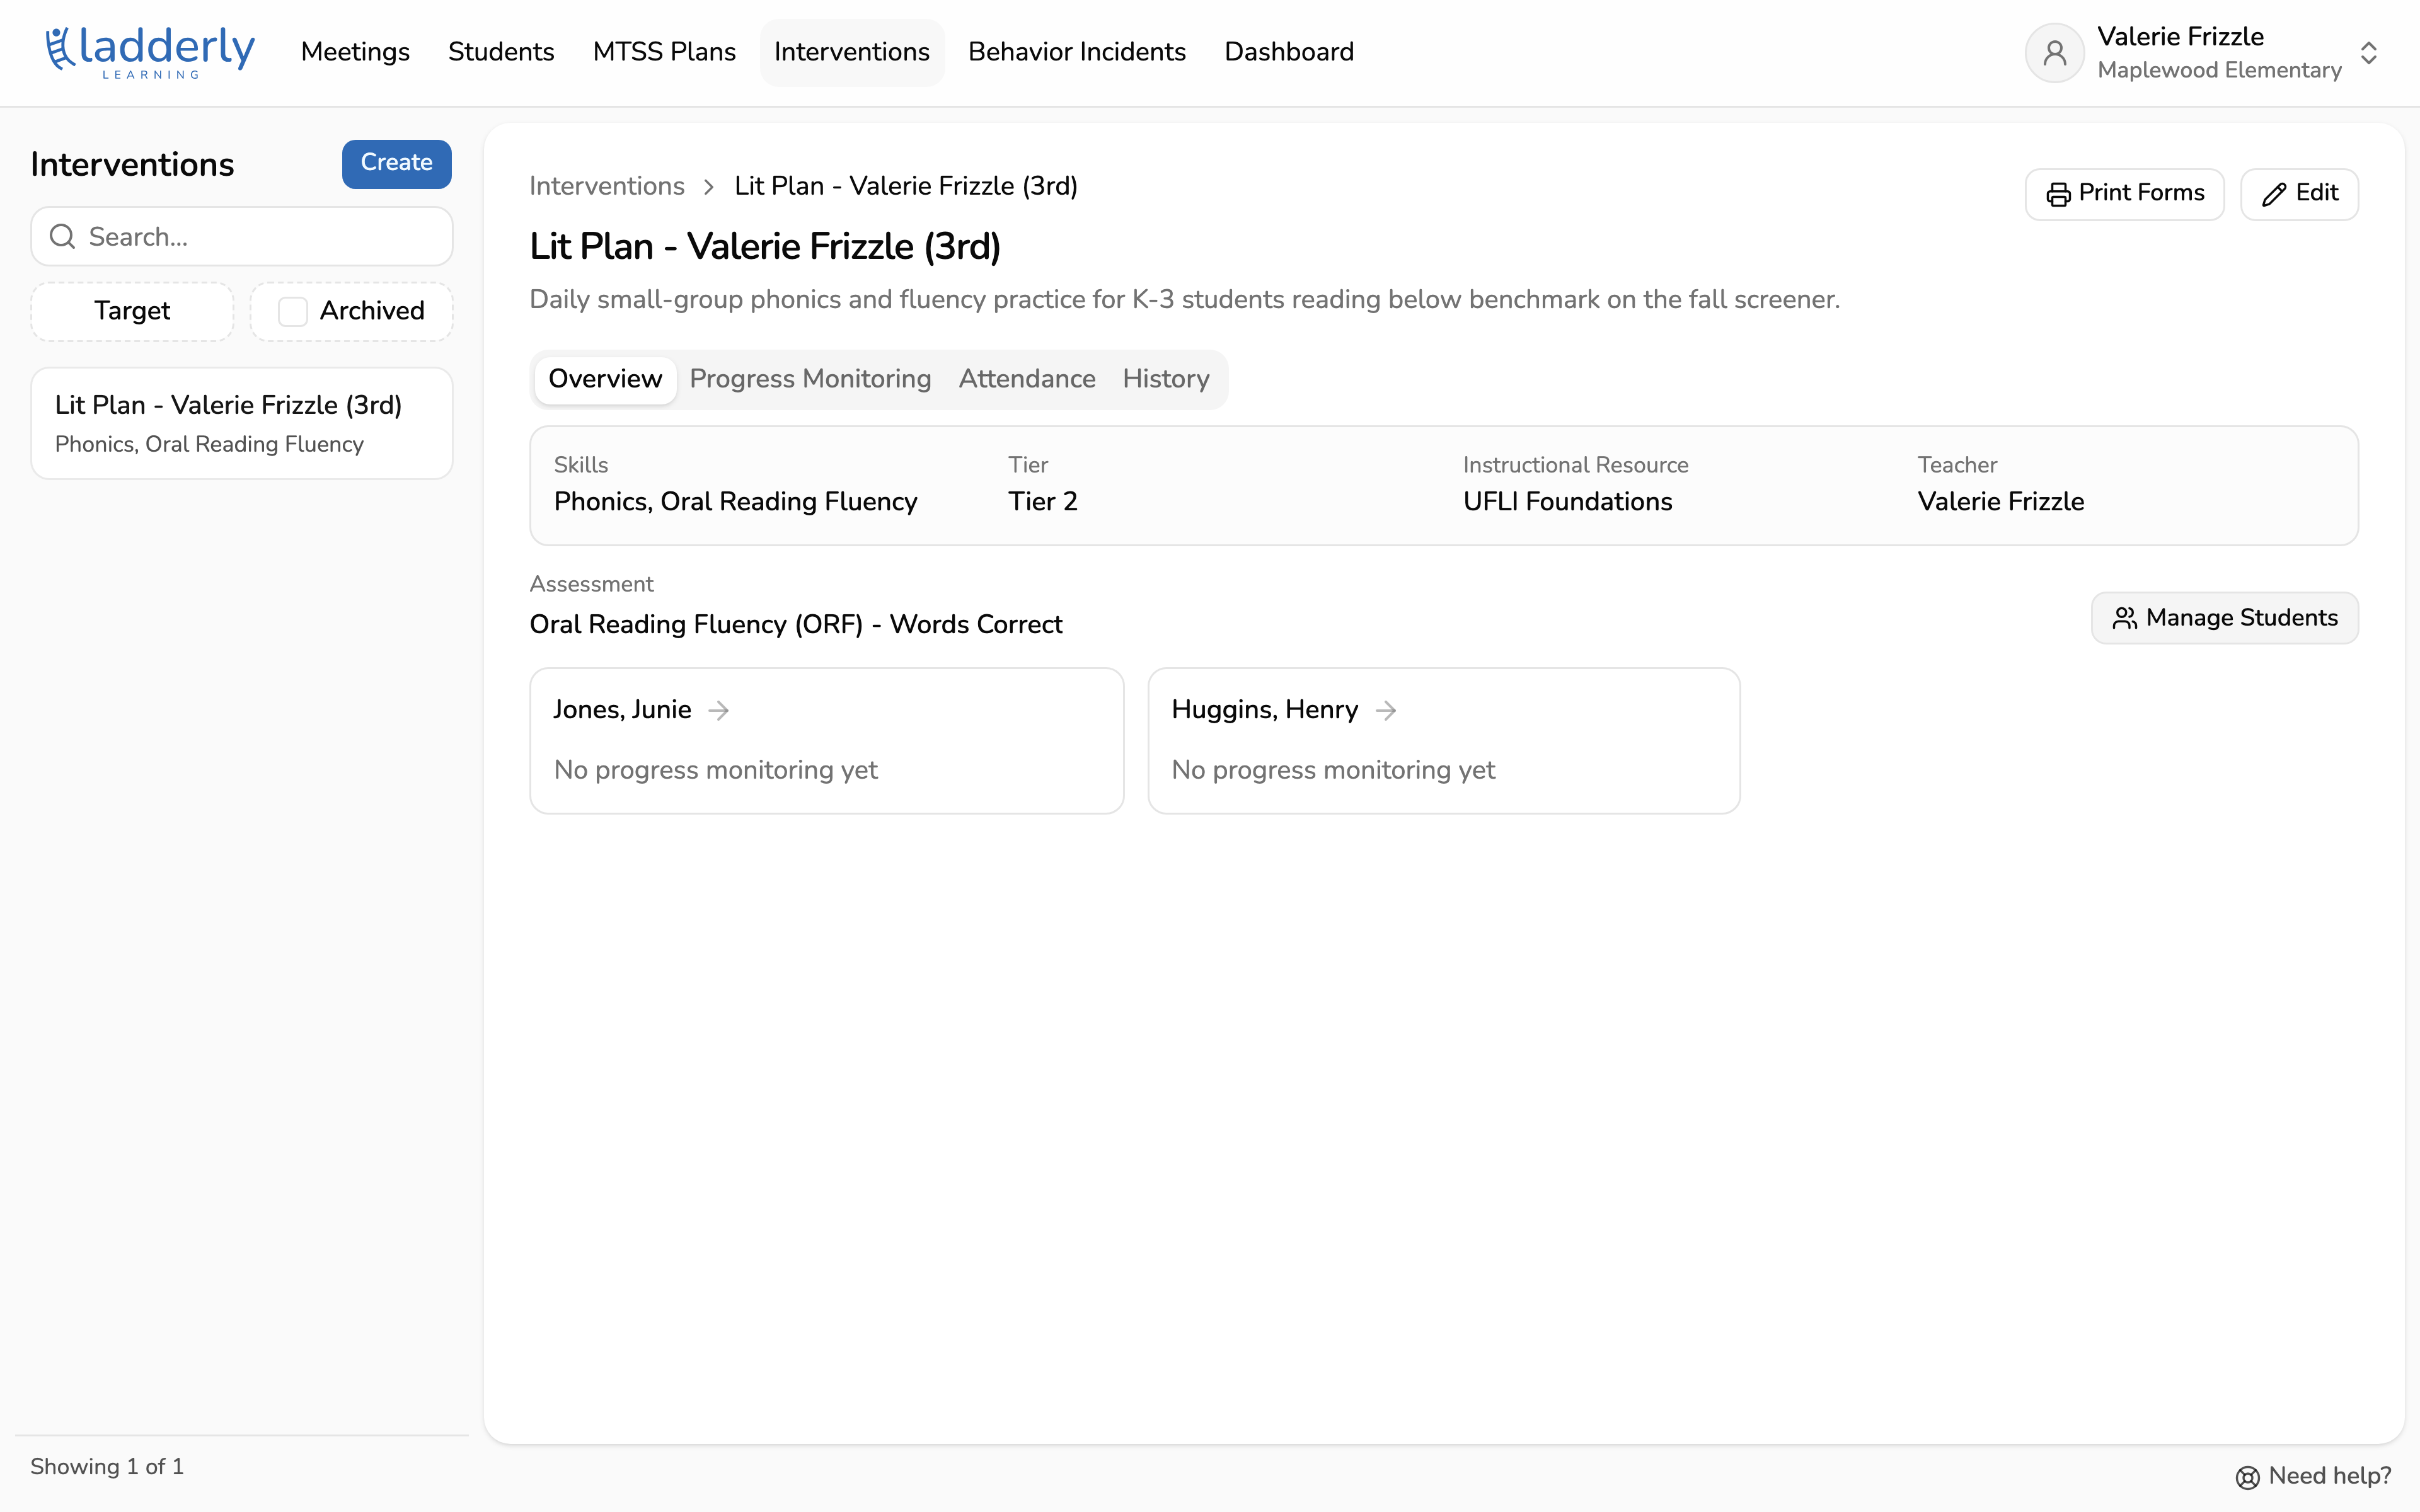Screen dimensions: 2420x1512
Task: Select Interventions in top navigation
Action: 852,52
